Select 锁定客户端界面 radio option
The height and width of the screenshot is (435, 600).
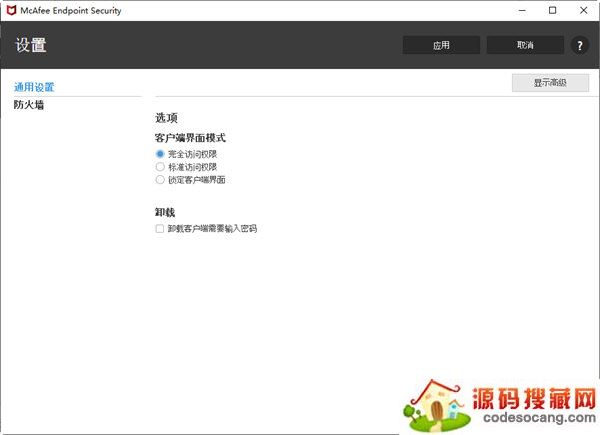point(160,179)
